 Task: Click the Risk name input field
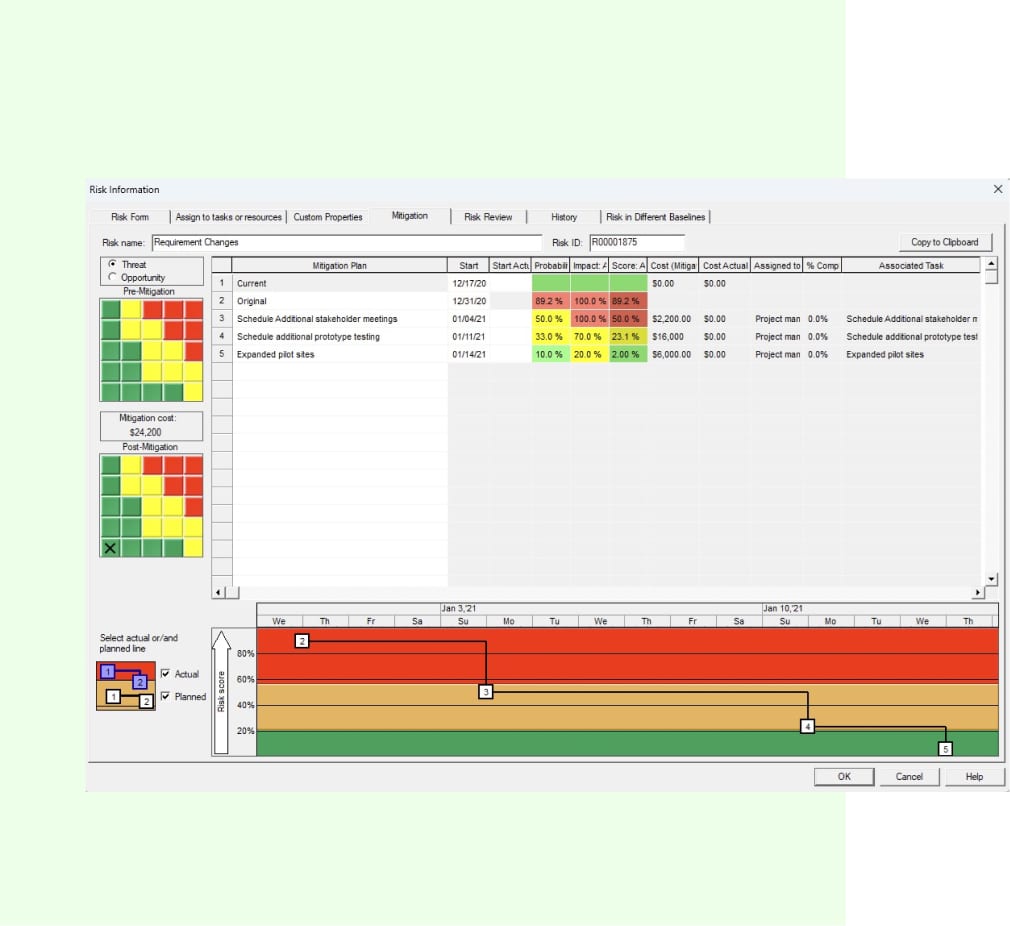click(345, 242)
